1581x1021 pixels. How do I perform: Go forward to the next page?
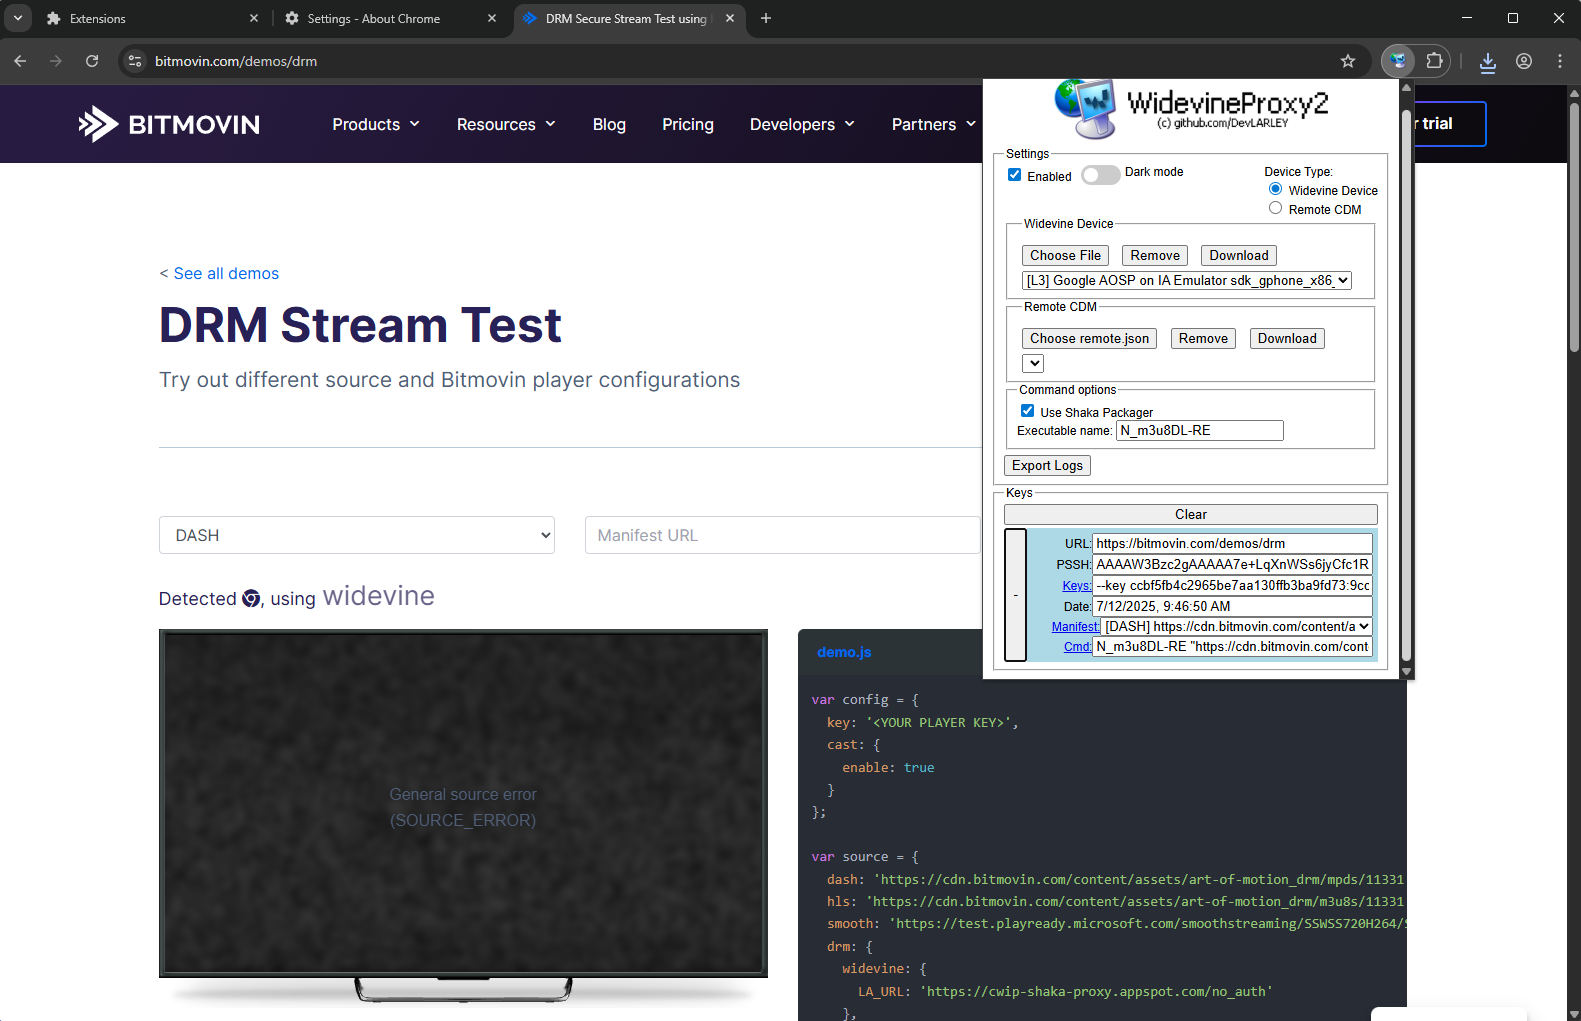tap(56, 61)
